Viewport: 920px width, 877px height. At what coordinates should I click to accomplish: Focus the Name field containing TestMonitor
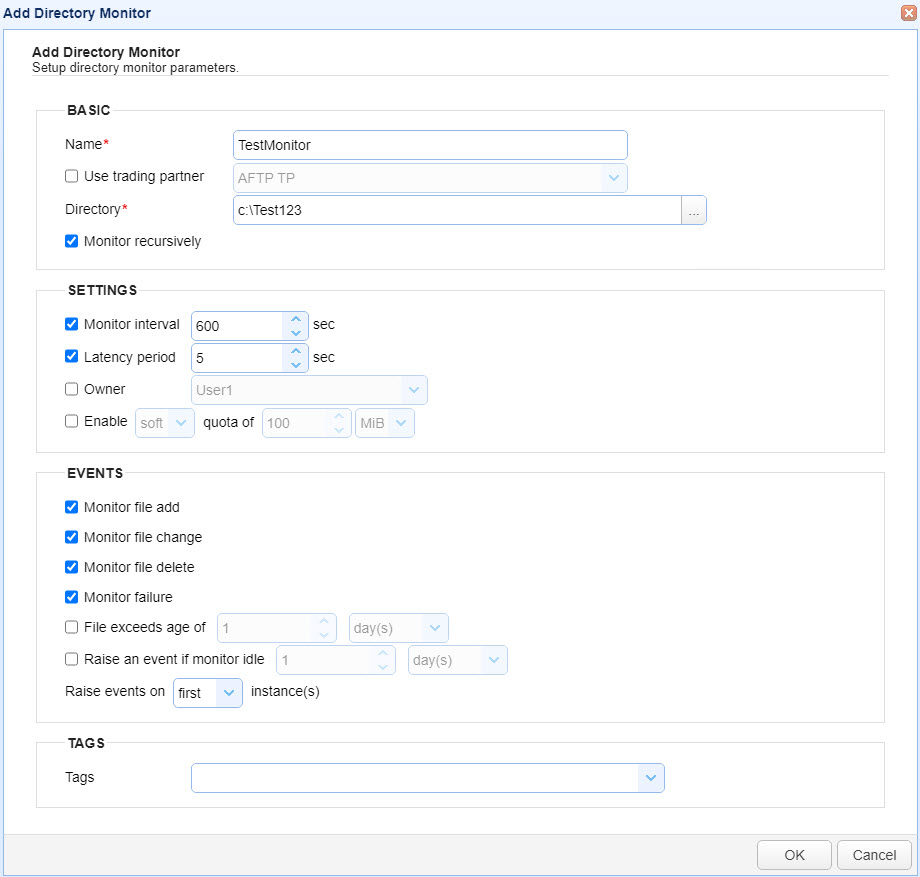click(430, 145)
